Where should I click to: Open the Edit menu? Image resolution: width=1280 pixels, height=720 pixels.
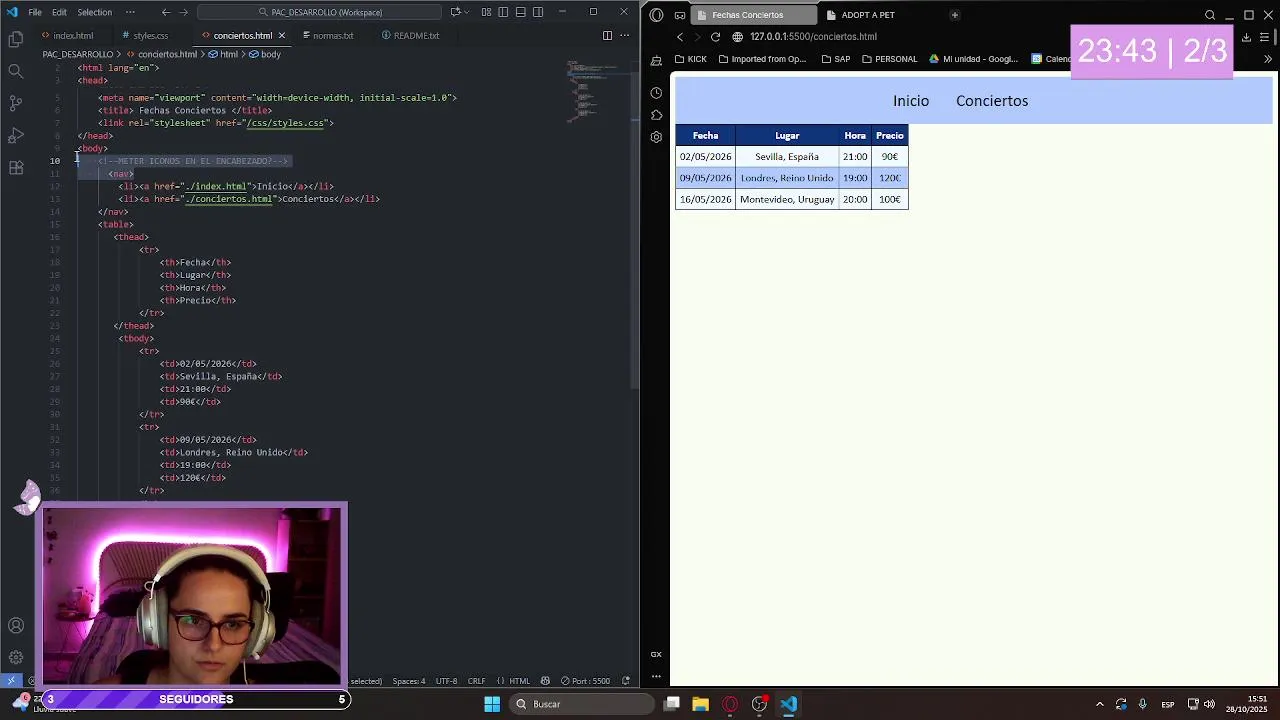point(59,12)
